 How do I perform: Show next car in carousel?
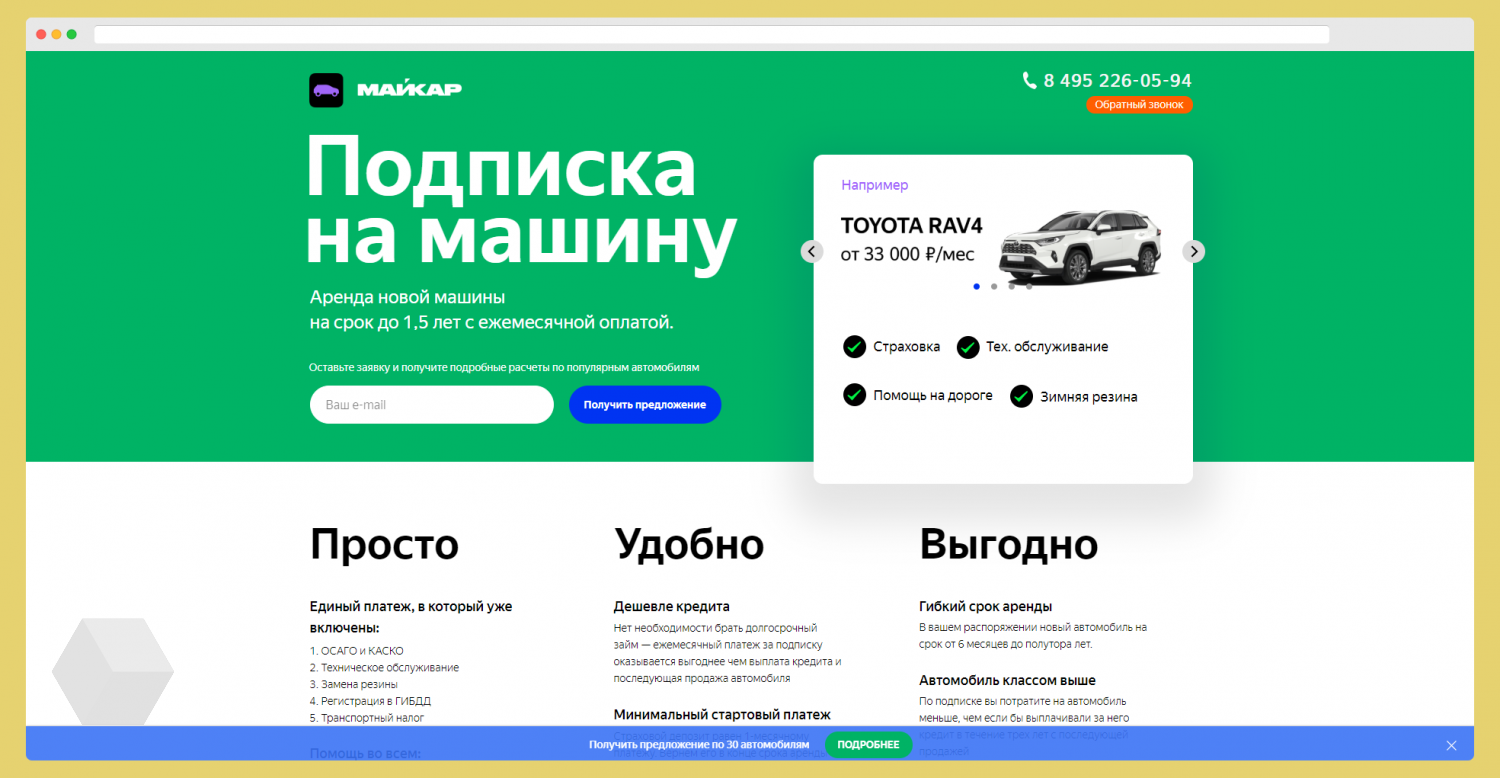pyautogui.click(x=1193, y=252)
